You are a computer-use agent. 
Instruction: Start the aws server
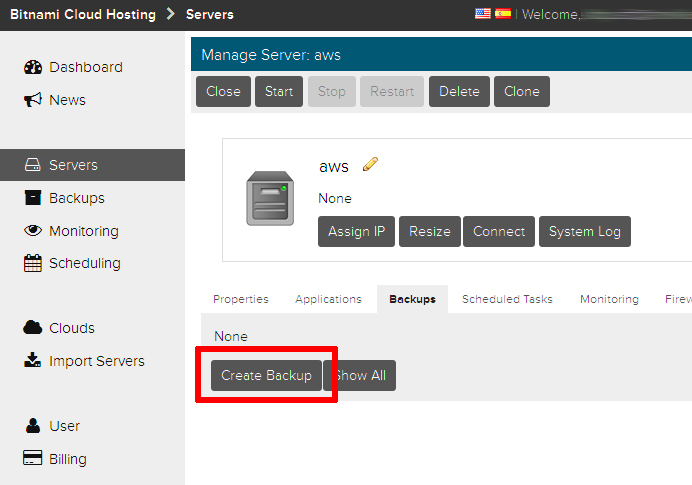[279, 91]
